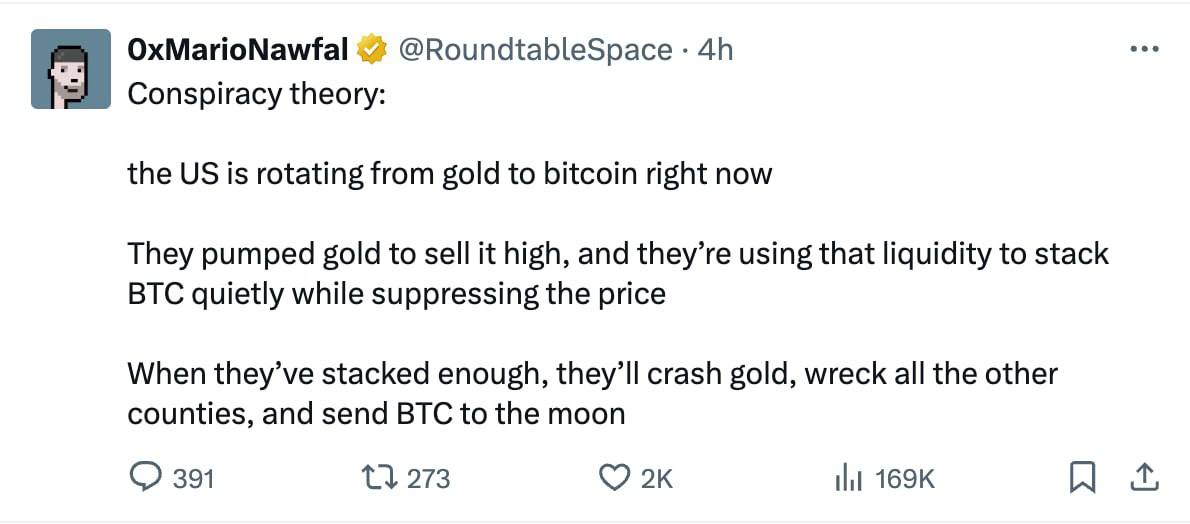Like the post with heart icon

pos(612,478)
